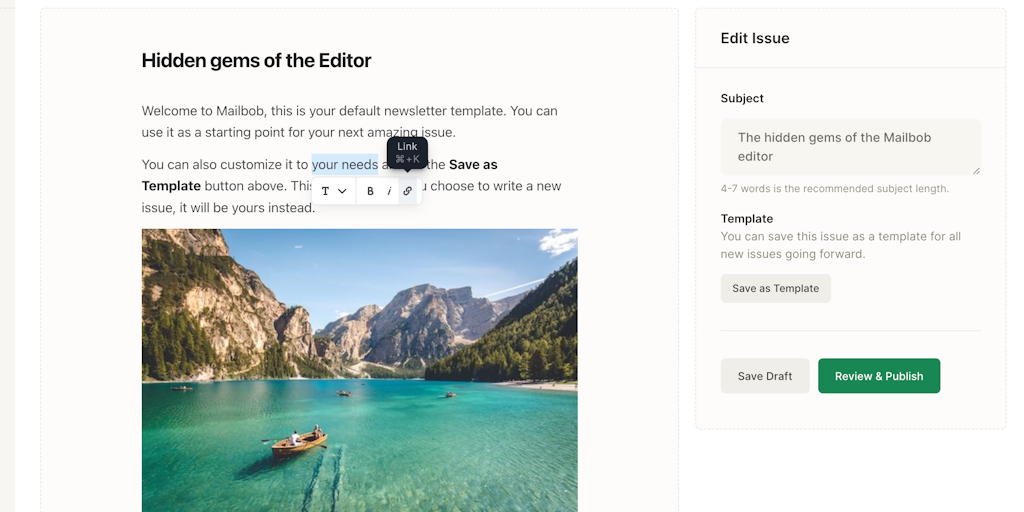Apply italic formatting to the selection
The height and width of the screenshot is (512, 1024).
[389, 191]
